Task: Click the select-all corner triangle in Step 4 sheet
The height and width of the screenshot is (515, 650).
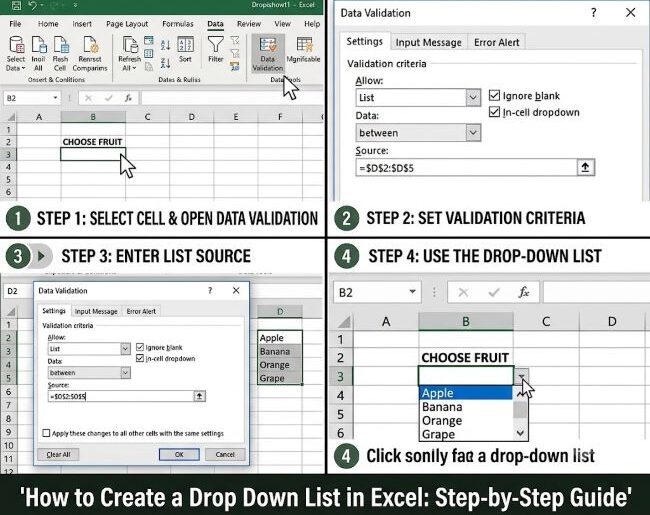Action: [344, 321]
